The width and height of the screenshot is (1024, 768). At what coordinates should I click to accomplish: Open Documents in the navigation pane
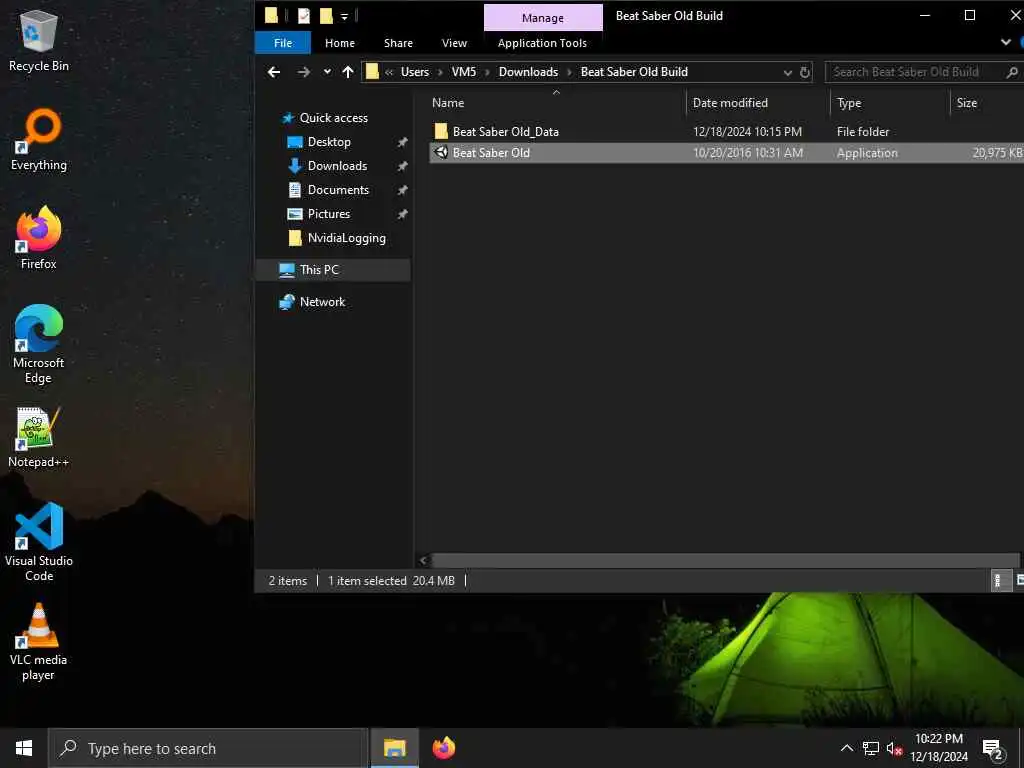[x=338, y=190]
